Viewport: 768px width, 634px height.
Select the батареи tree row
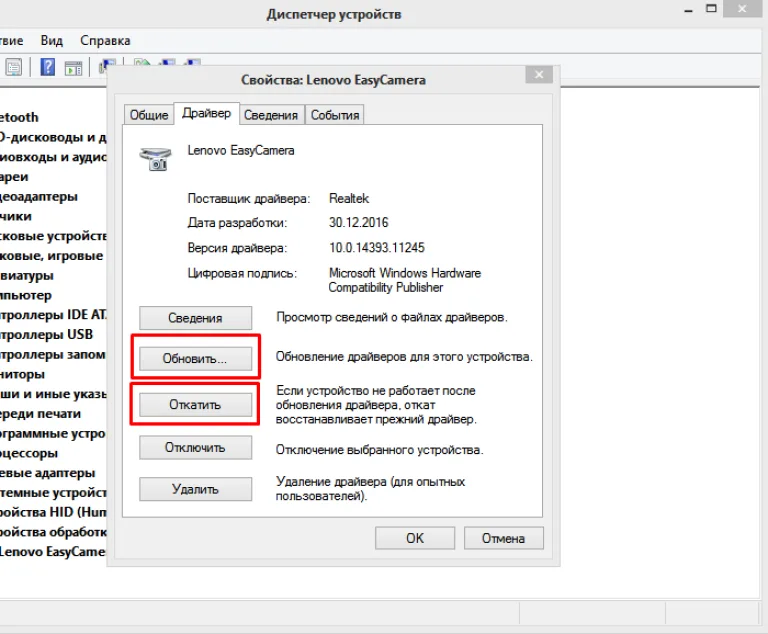(x=14, y=177)
